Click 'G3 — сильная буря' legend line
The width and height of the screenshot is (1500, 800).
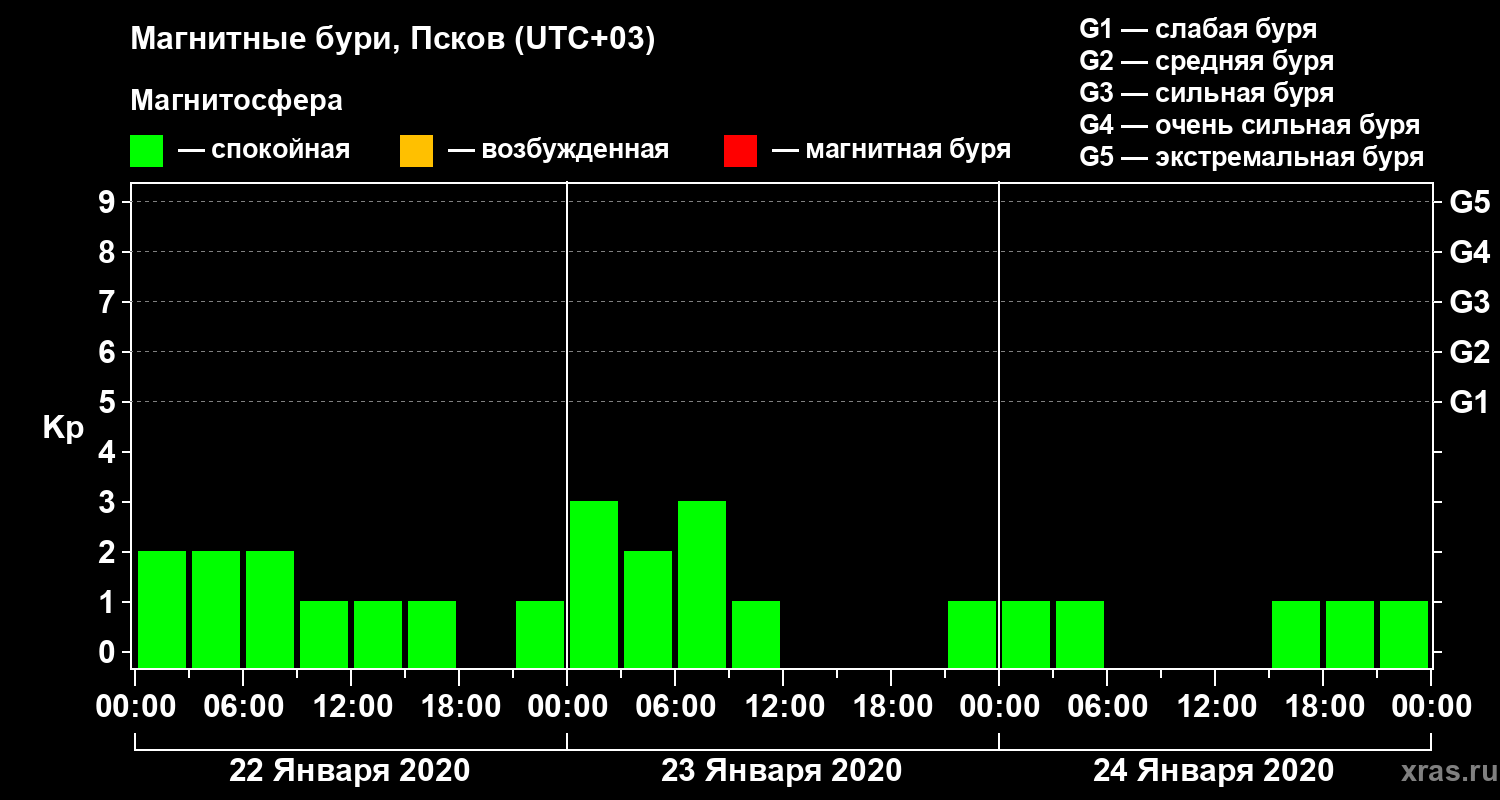click(x=1206, y=93)
